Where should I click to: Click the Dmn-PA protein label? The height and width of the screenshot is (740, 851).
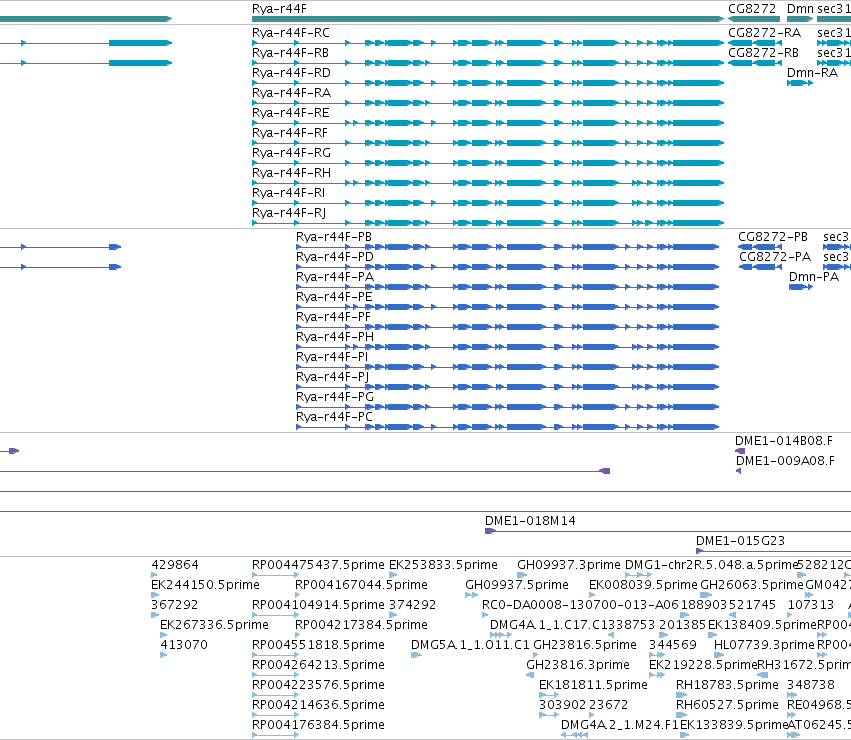pyautogui.click(x=814, y=277)
